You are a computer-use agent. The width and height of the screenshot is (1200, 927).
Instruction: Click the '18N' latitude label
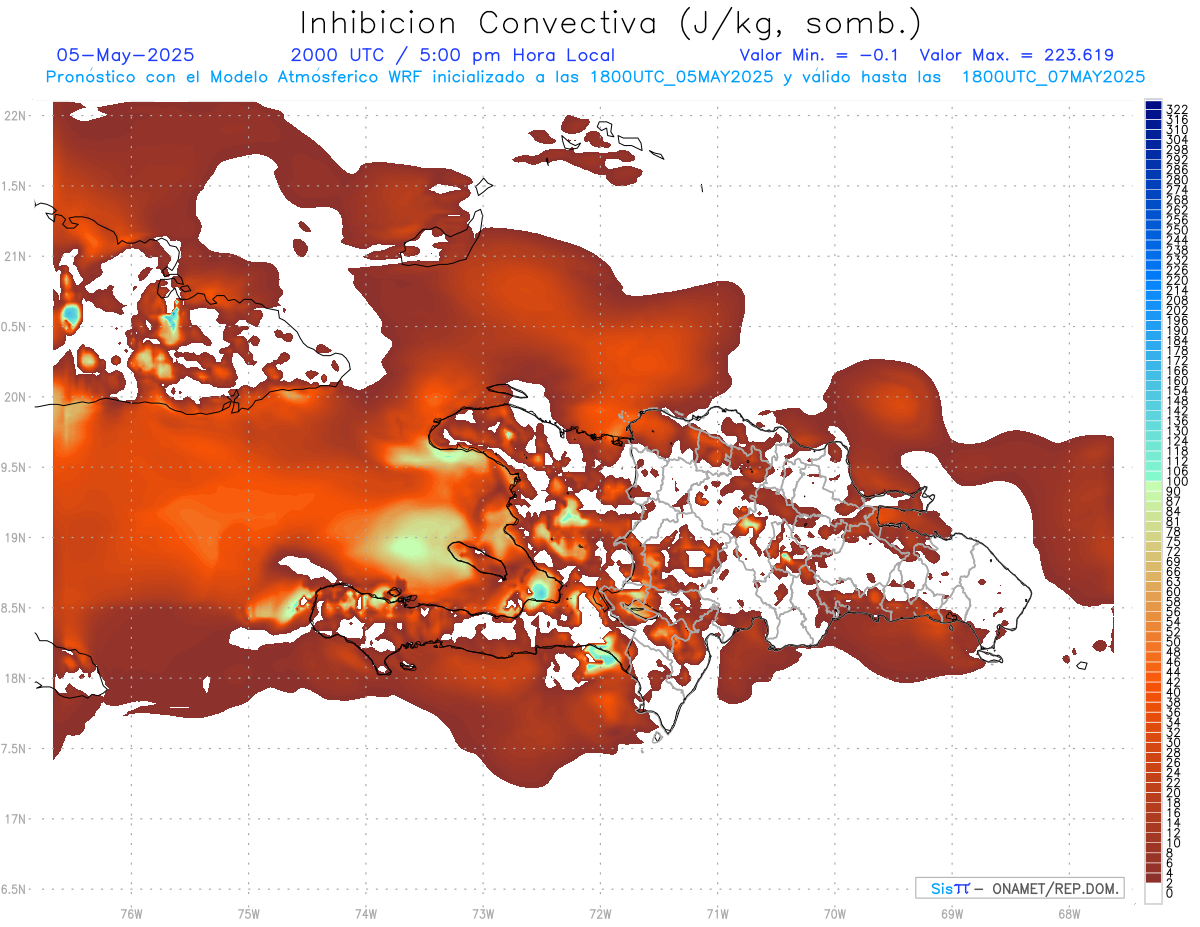(15, 679)
